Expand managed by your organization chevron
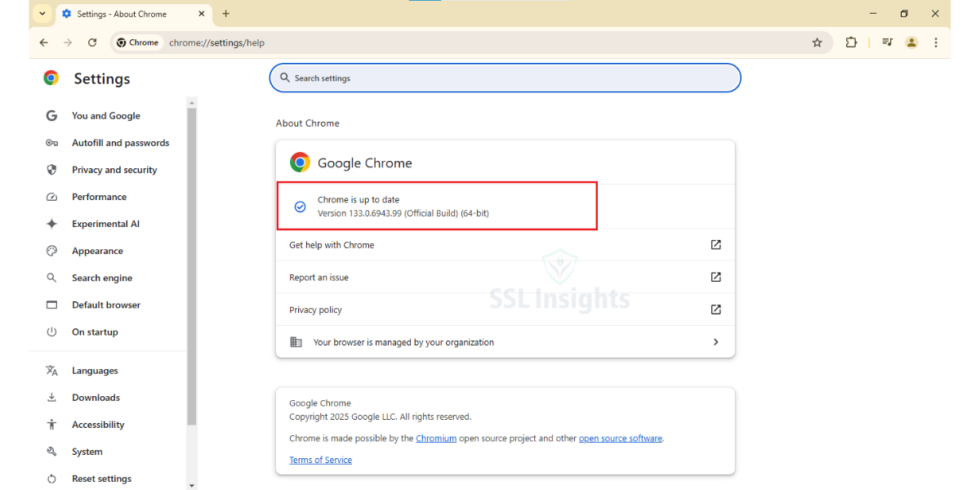The image size is (980, 490). point(716,342)
